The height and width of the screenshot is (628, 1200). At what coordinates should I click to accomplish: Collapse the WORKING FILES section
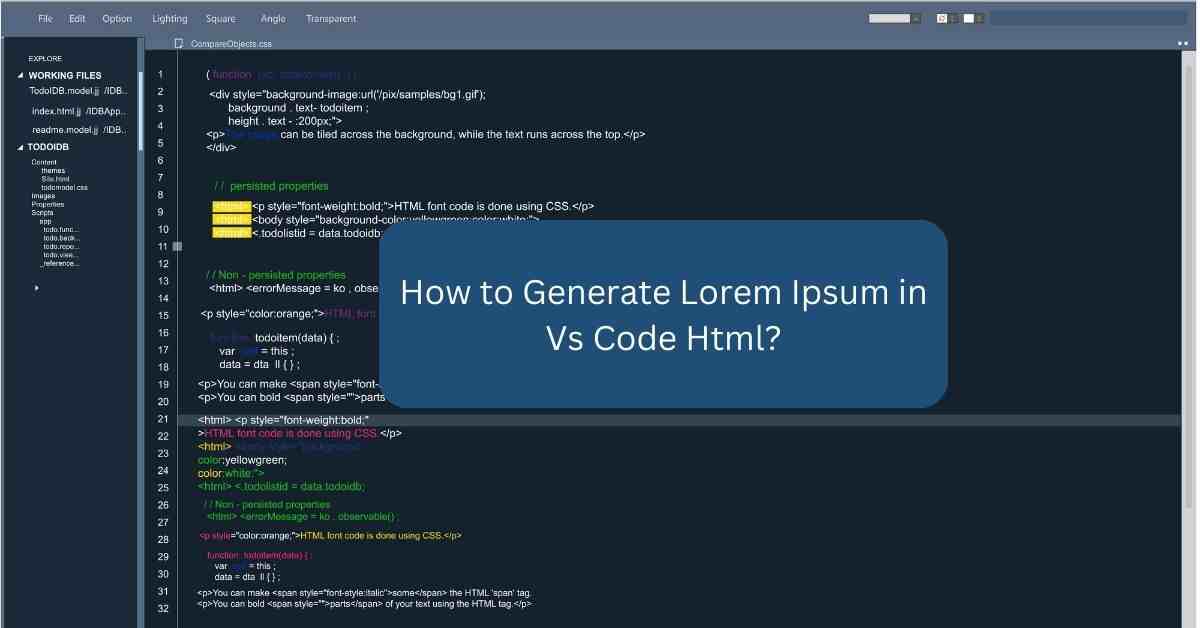[20, 75]
